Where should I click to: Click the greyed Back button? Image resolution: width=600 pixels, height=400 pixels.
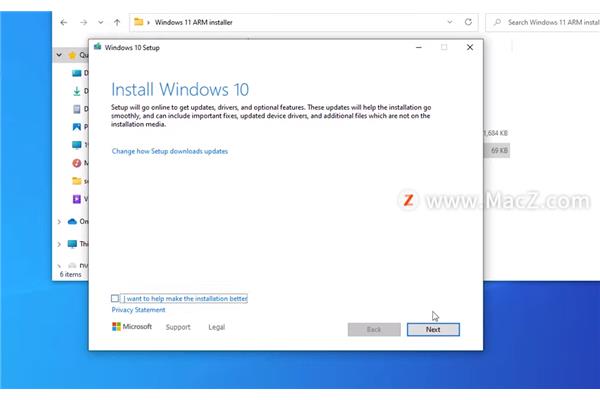(x=374, y=330)
